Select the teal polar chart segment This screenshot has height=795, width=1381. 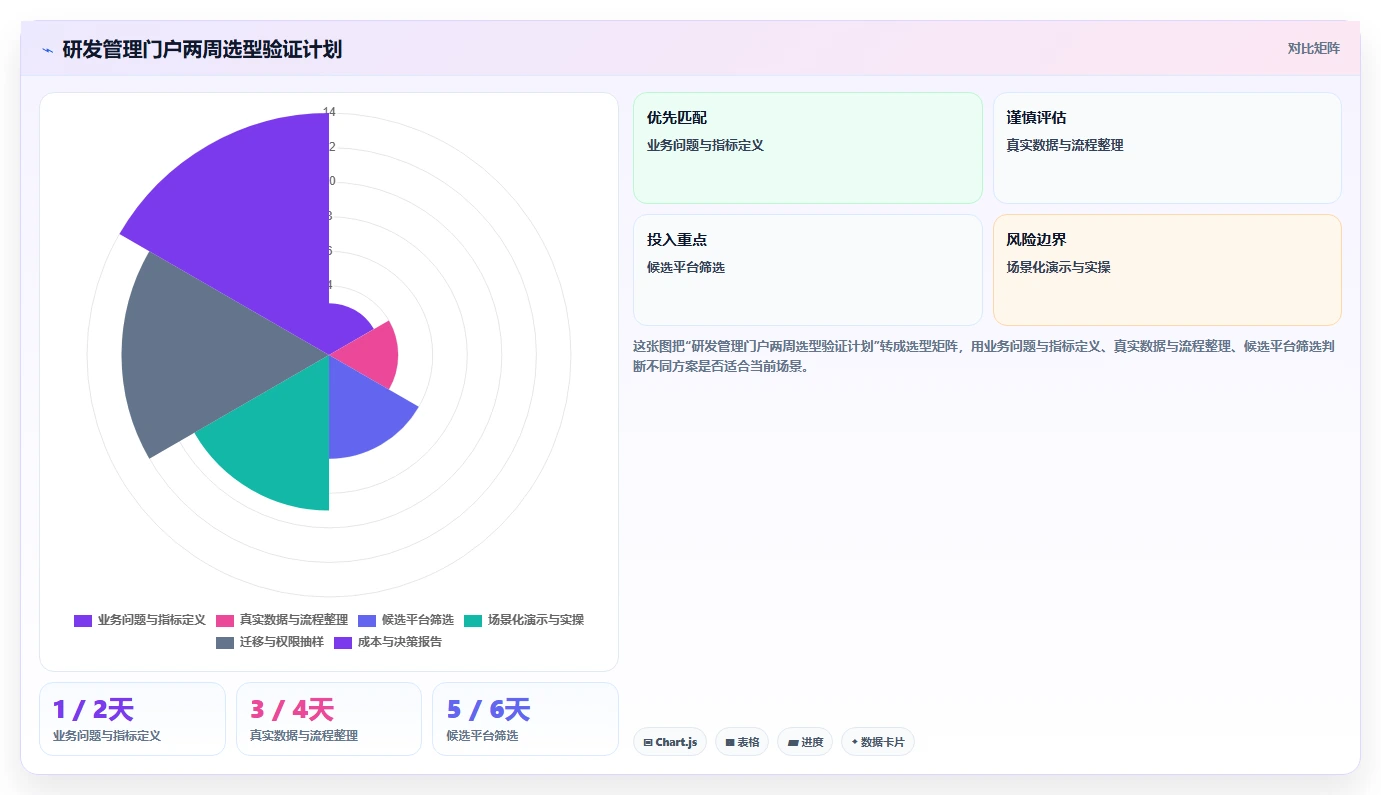point(275,445)
